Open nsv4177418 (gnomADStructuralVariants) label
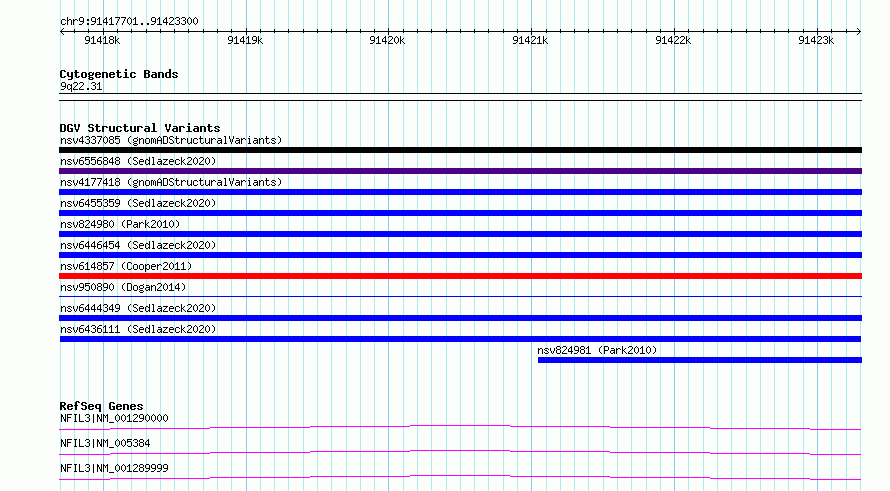The image size is (890, 491). click(x=171, y=182)
